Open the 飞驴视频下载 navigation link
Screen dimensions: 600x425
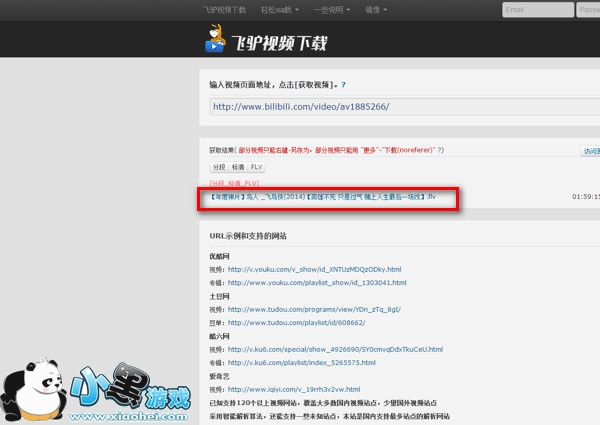click(x=224, y=10)
